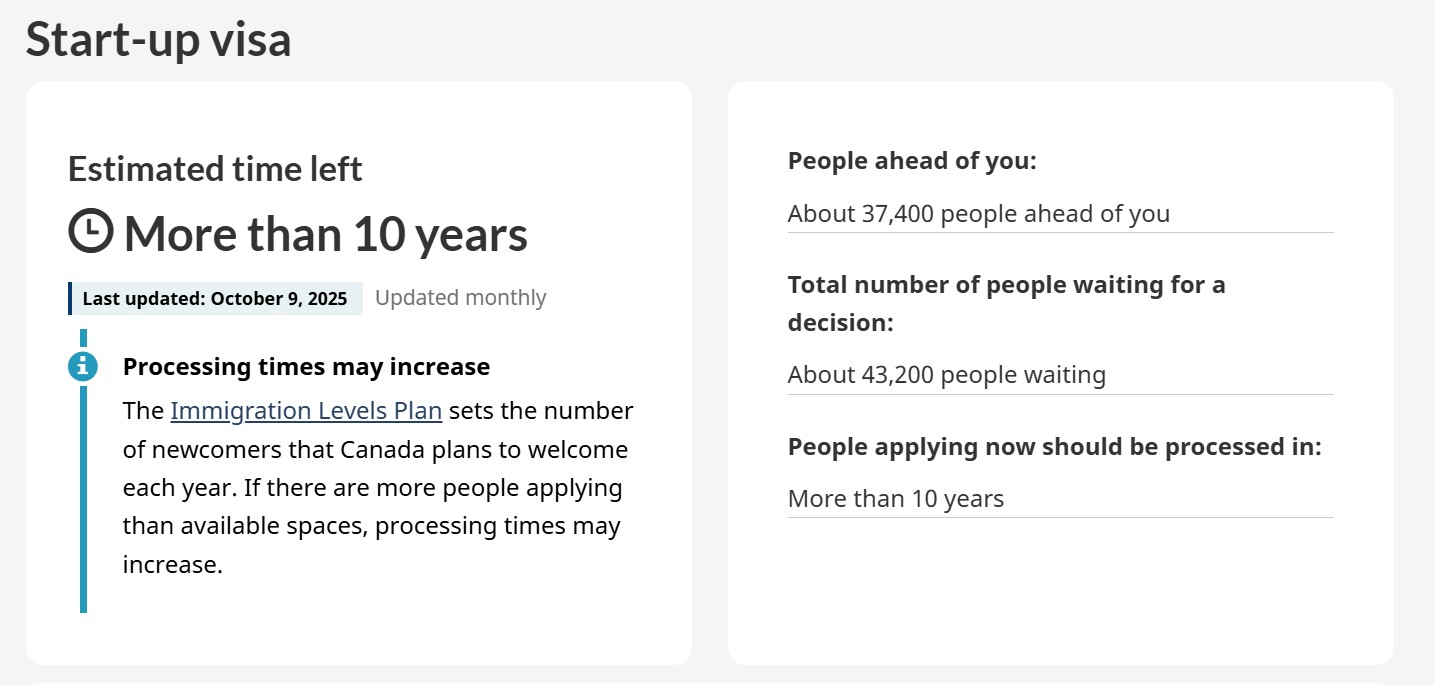1435x685 pixels.
Task: Select the "About 43,200 people waiting" value
Action: click(946, 375)
